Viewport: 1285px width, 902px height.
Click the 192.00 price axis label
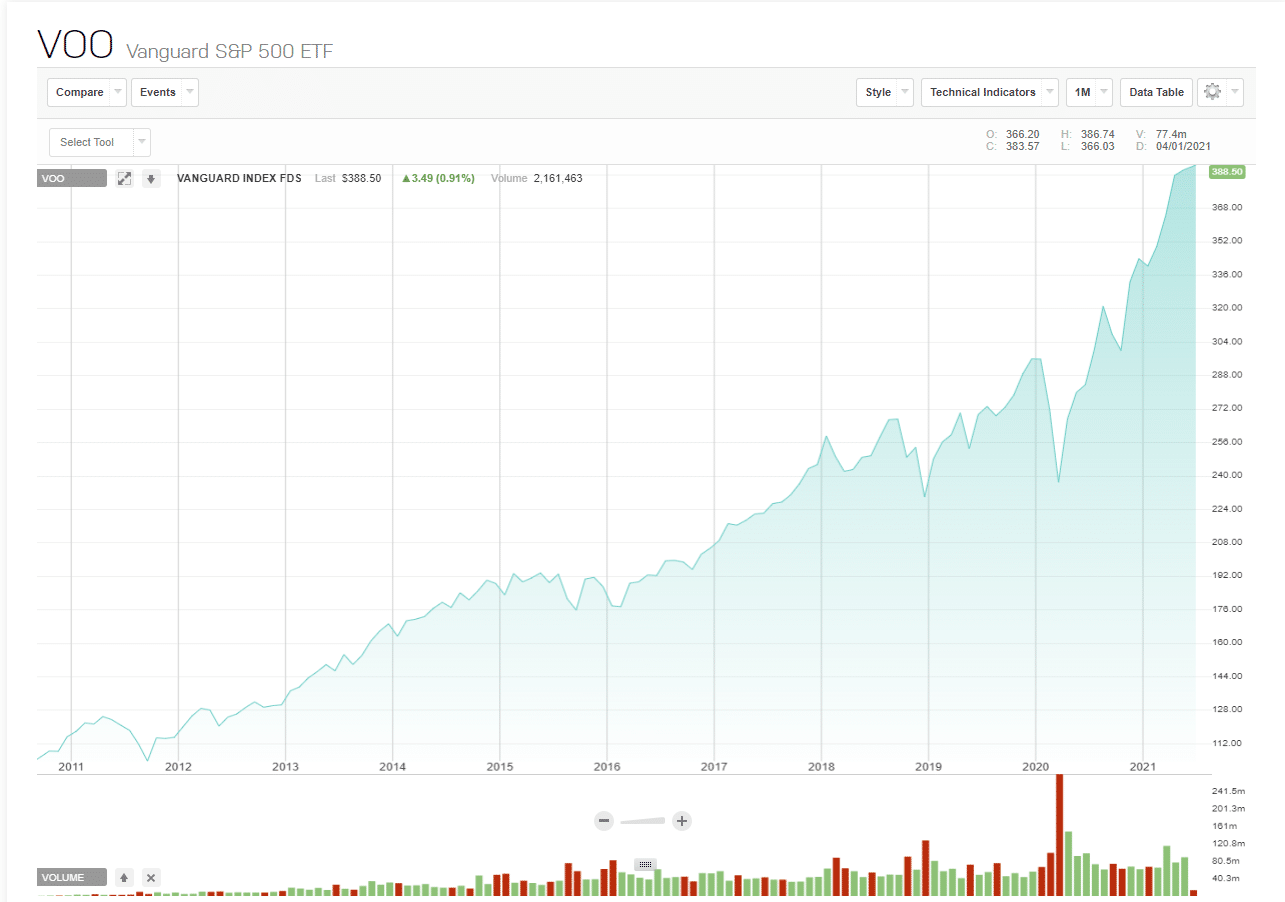pyautogui.click(x=1225, y=575)
